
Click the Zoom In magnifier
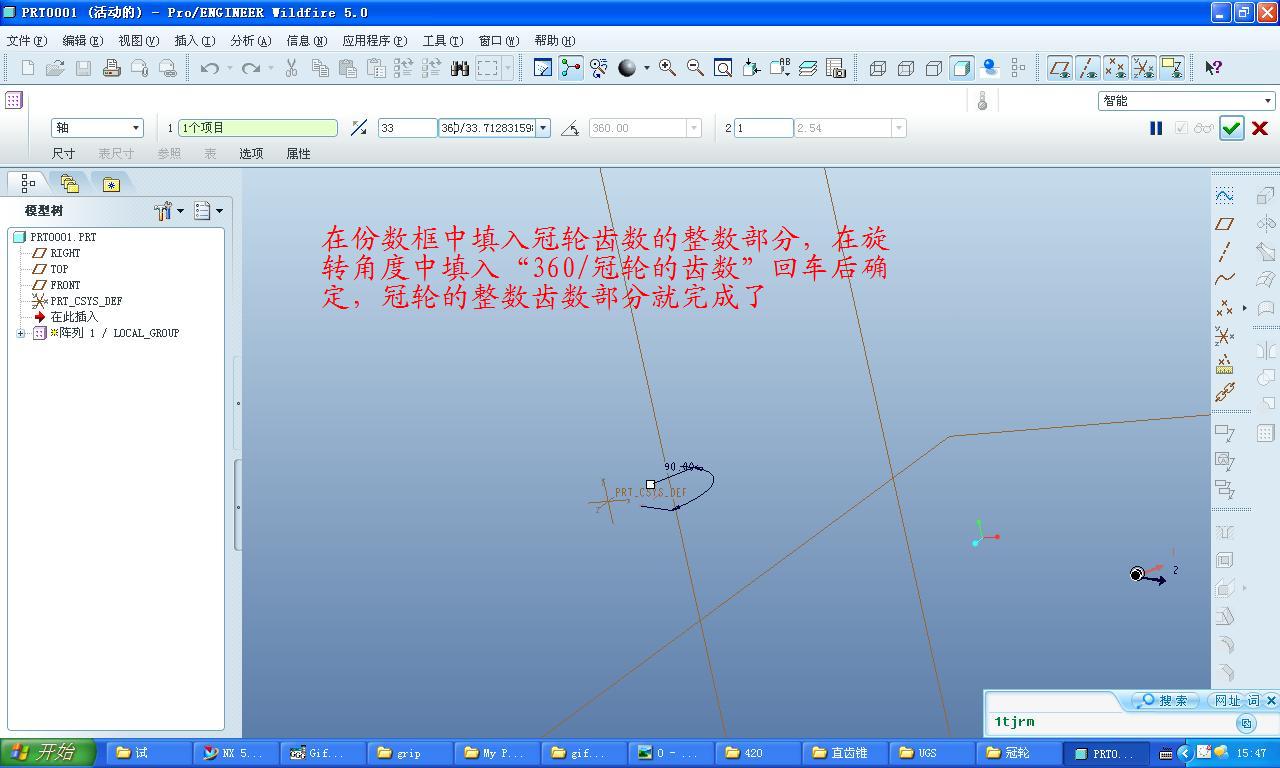(667, 68)
